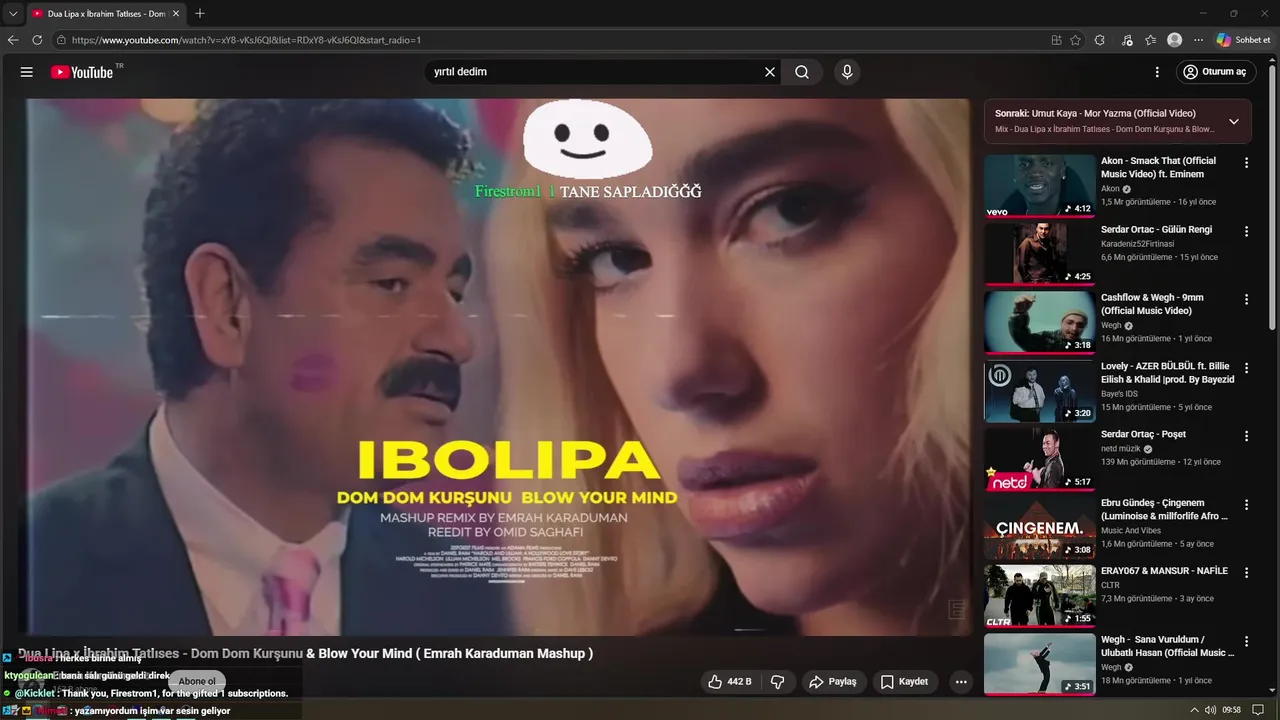Screen dimensions: 1280x720
Task: Like the video with thumbs up
Action: 730,682
